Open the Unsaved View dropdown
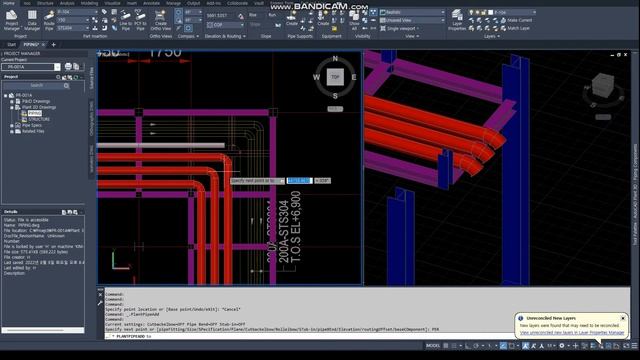This screenshot has width=640, height=360. click(412, 20)
